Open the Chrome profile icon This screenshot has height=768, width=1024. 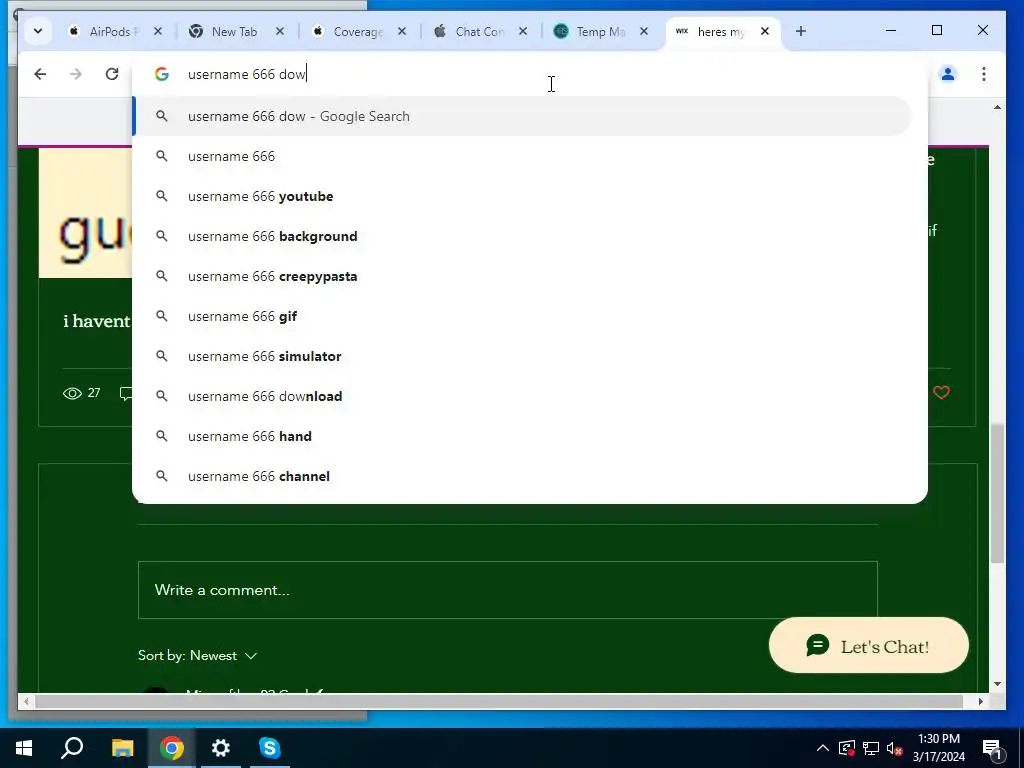click(x=948, y=74)
